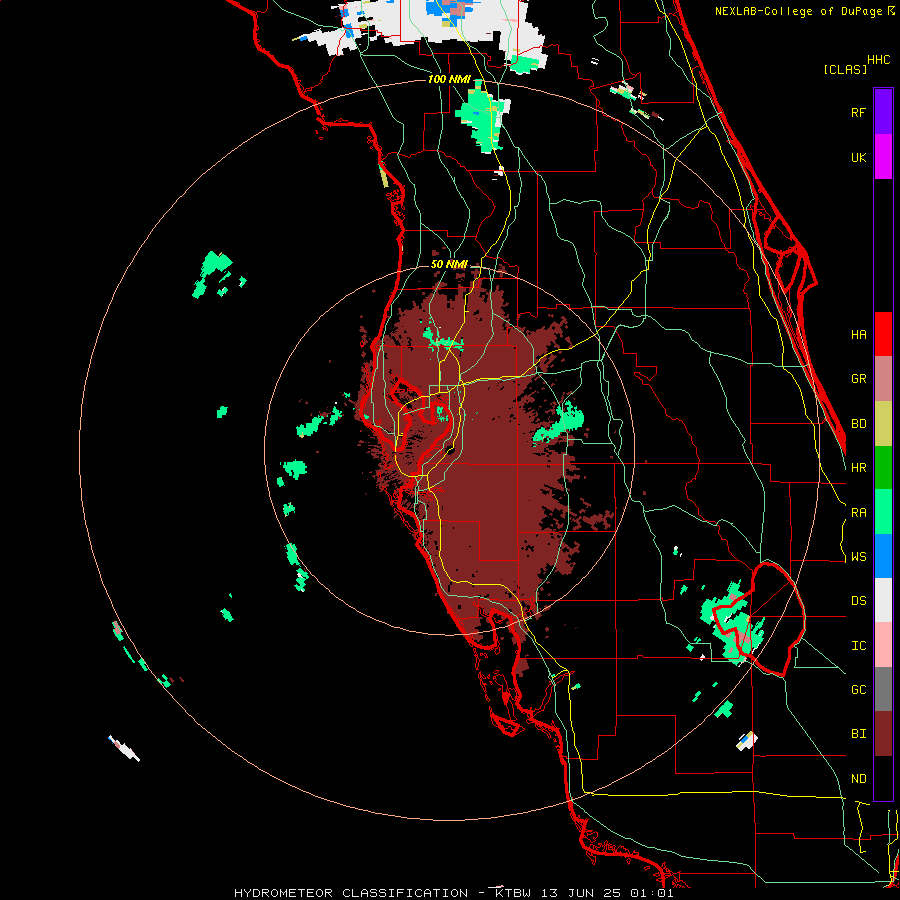Click the HR legend label
The height and width of the screenshot is (900, 900).
858,468
